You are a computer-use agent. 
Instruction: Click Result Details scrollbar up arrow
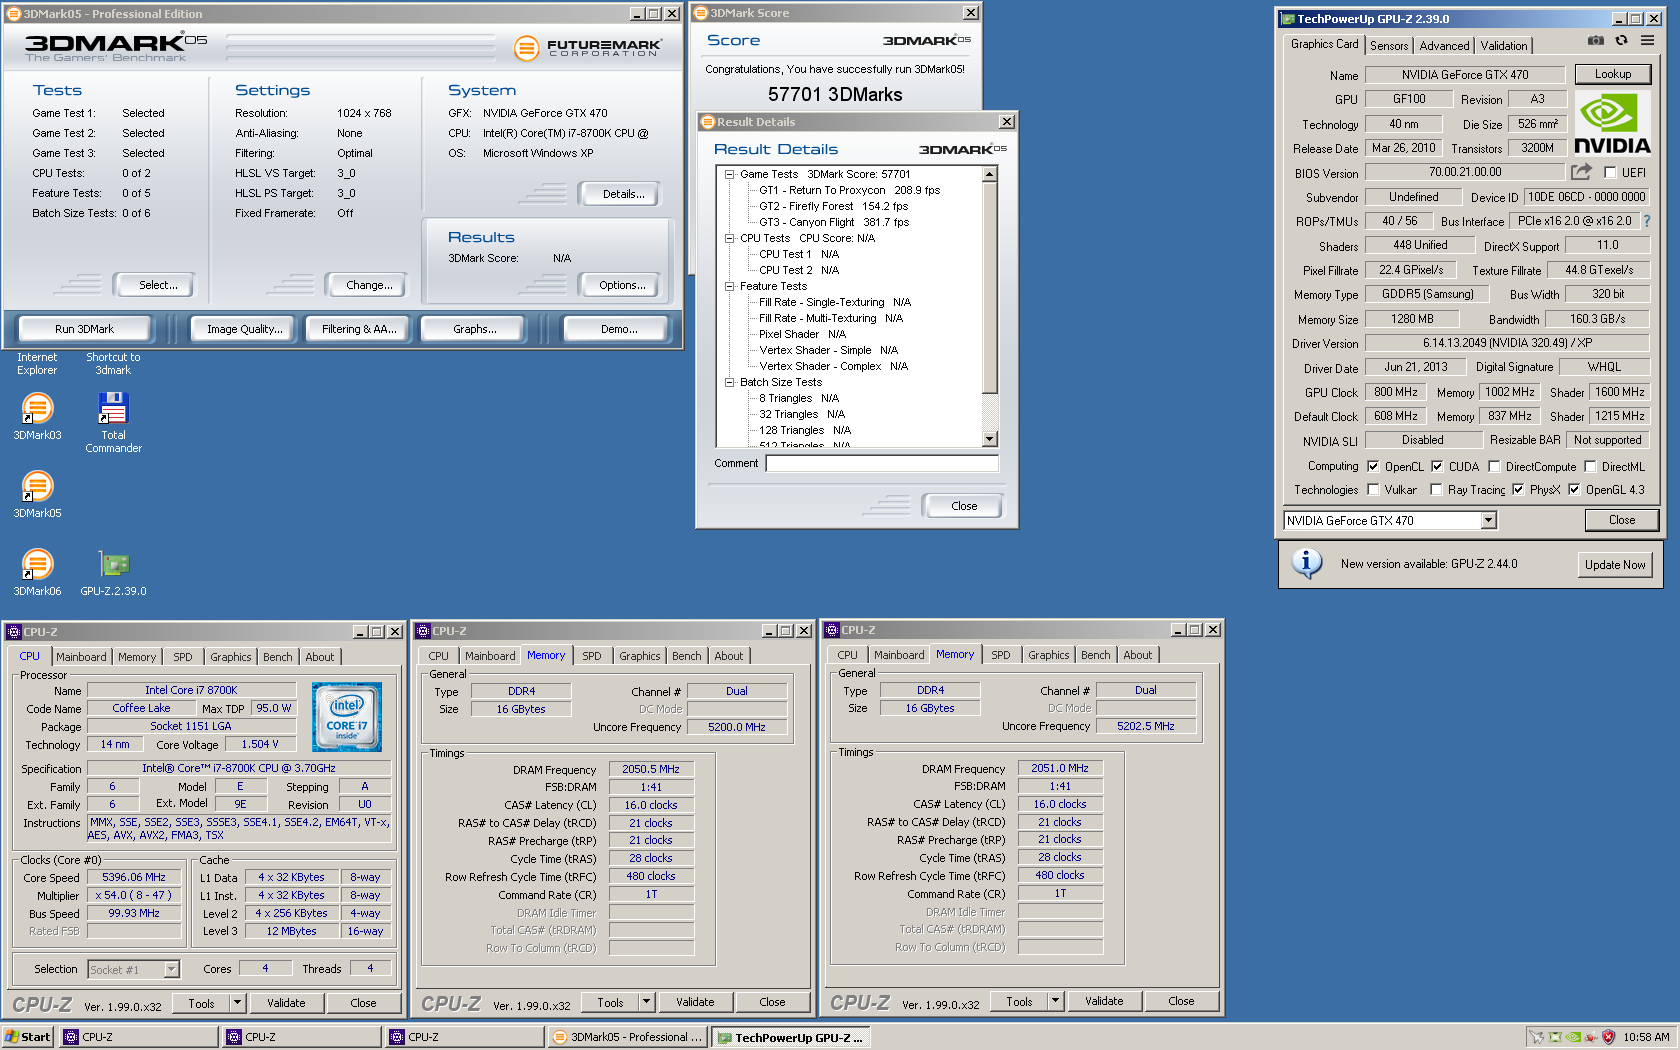(990, 174)
